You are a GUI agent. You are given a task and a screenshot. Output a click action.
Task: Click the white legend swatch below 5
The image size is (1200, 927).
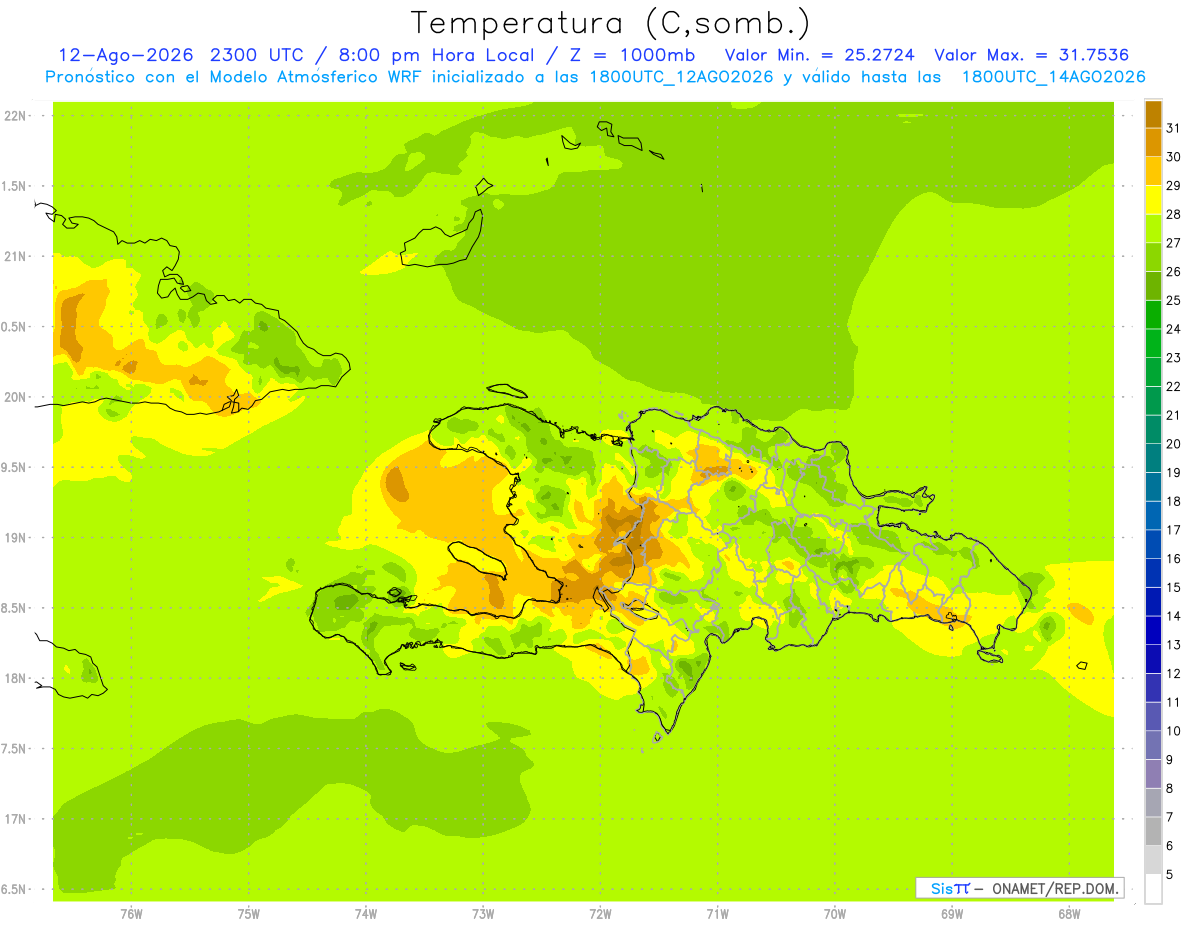tap(1153, 889)
